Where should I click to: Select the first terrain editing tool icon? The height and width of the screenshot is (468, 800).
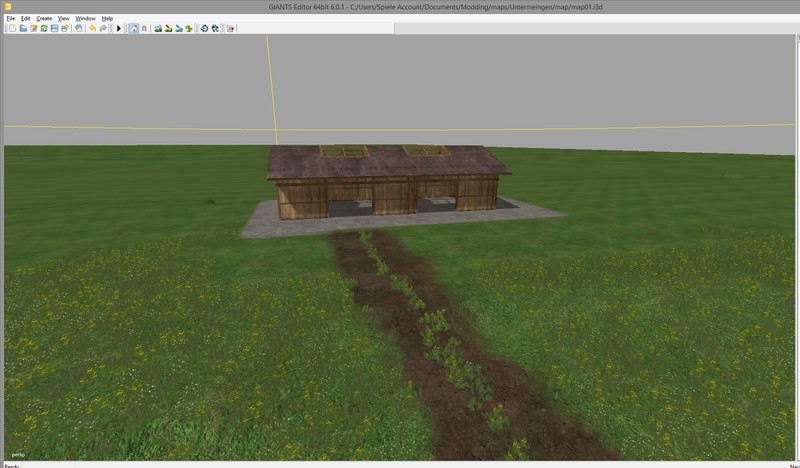click(x=158, y=28)
